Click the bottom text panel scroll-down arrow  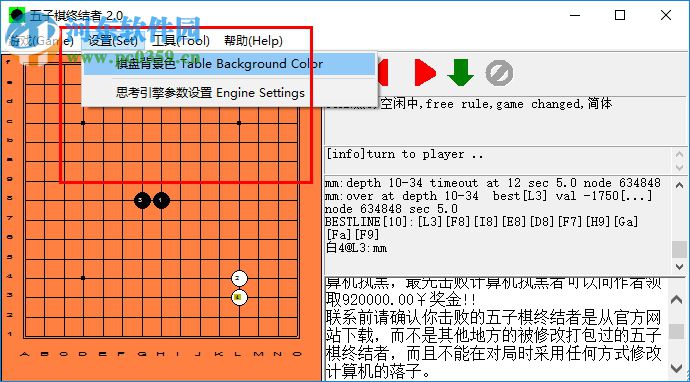(x=676, y=367)
